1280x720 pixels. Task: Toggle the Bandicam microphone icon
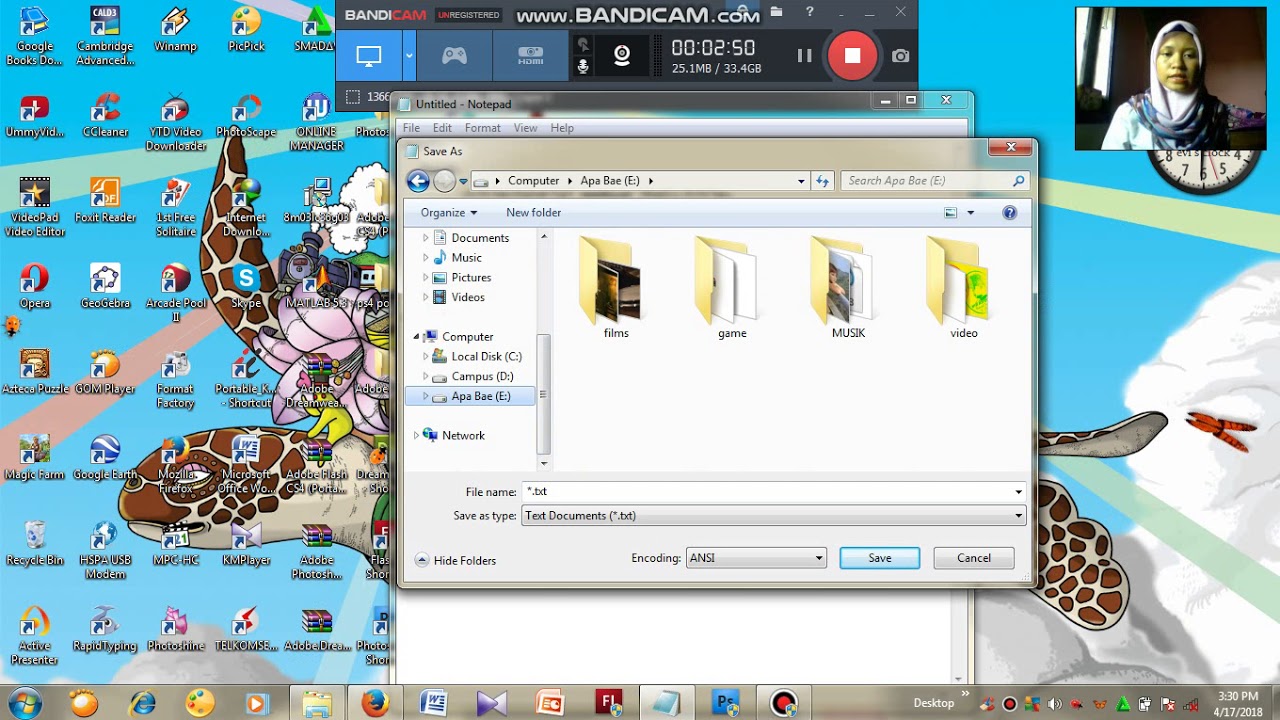tap(583, 67)
